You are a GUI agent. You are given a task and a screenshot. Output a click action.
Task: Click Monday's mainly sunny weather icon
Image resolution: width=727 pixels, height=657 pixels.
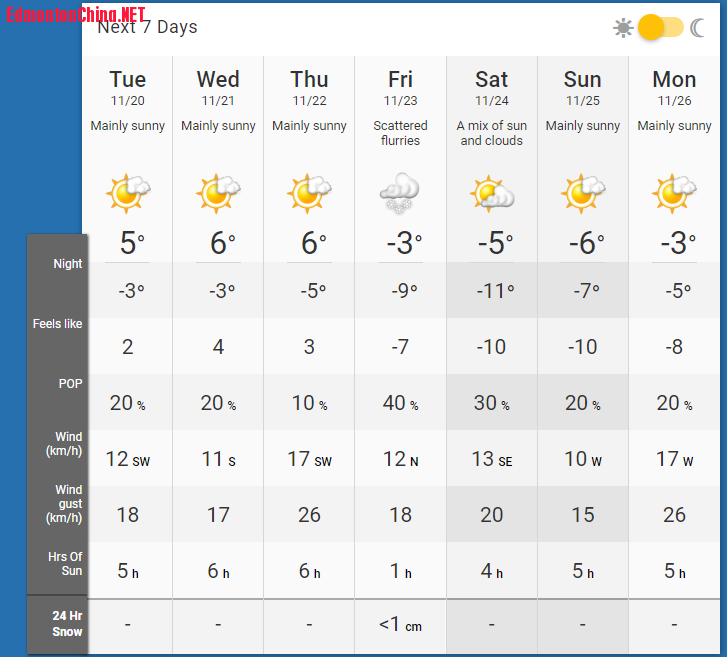pos(675,192)
